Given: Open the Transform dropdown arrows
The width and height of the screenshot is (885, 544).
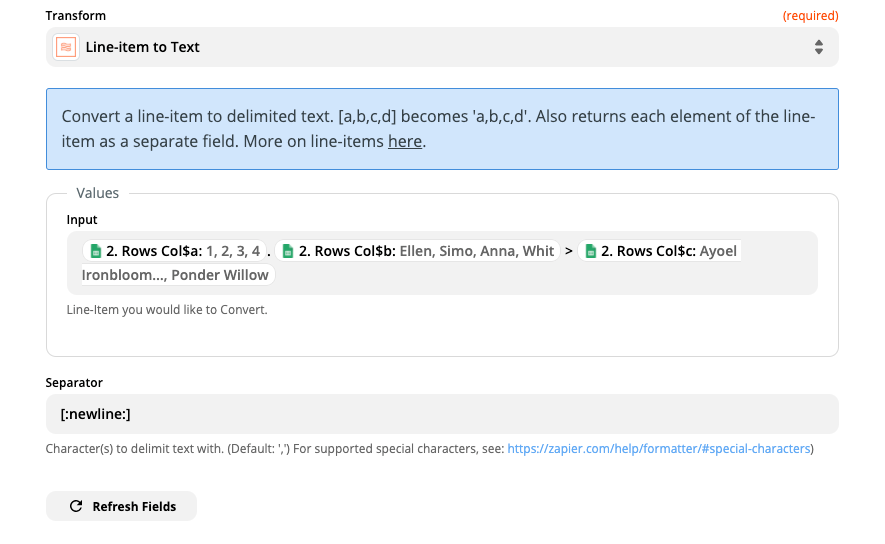Looking at the screenshot, I should click(x=818, y=47).
